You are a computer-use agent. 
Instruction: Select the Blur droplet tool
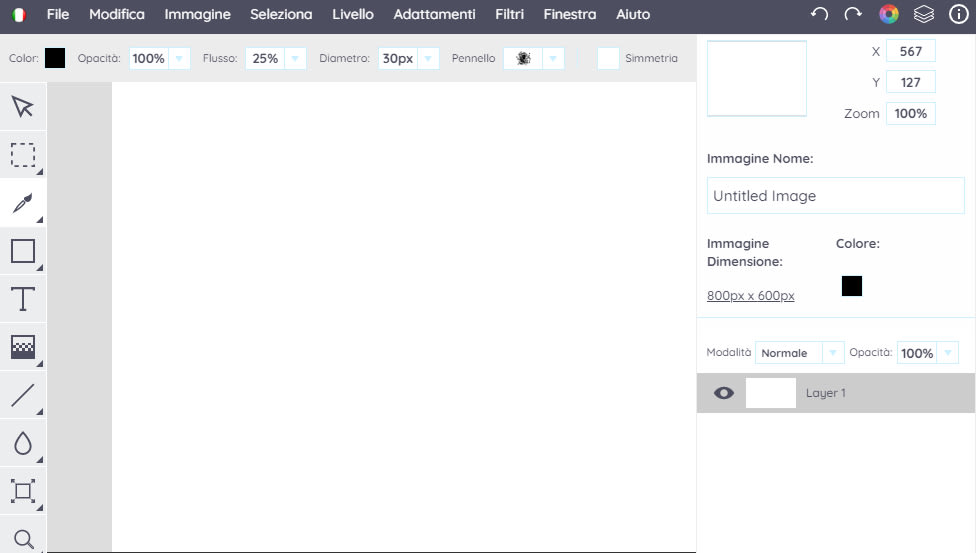pos(23,443)
